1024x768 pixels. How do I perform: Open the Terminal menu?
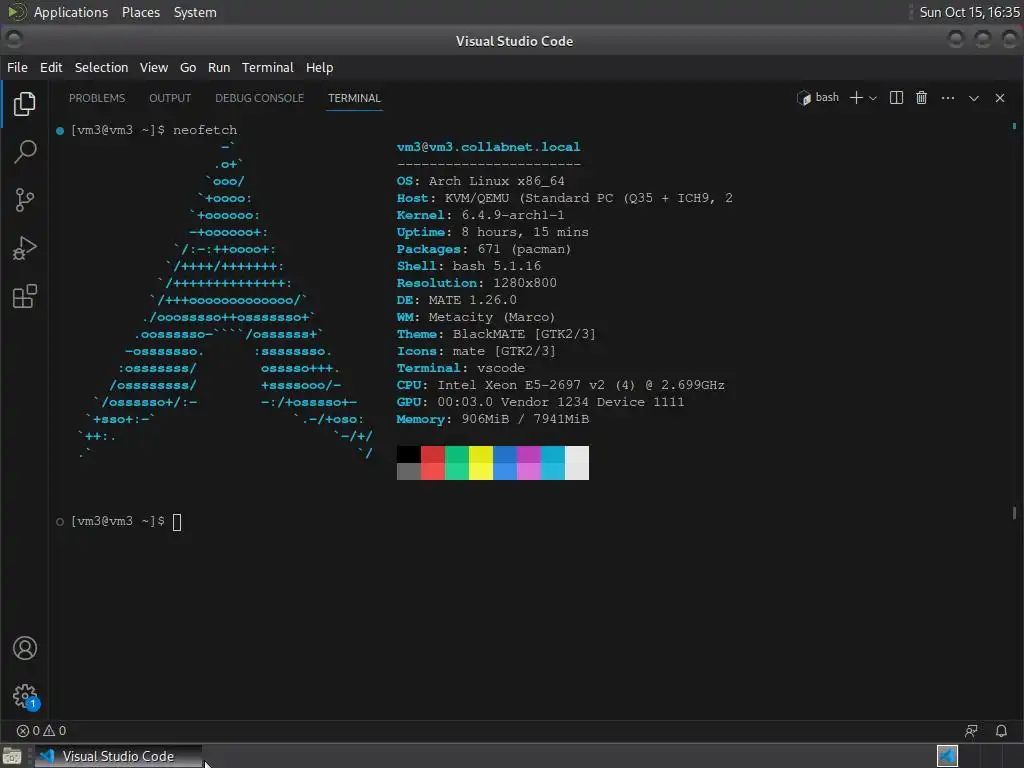268,67
